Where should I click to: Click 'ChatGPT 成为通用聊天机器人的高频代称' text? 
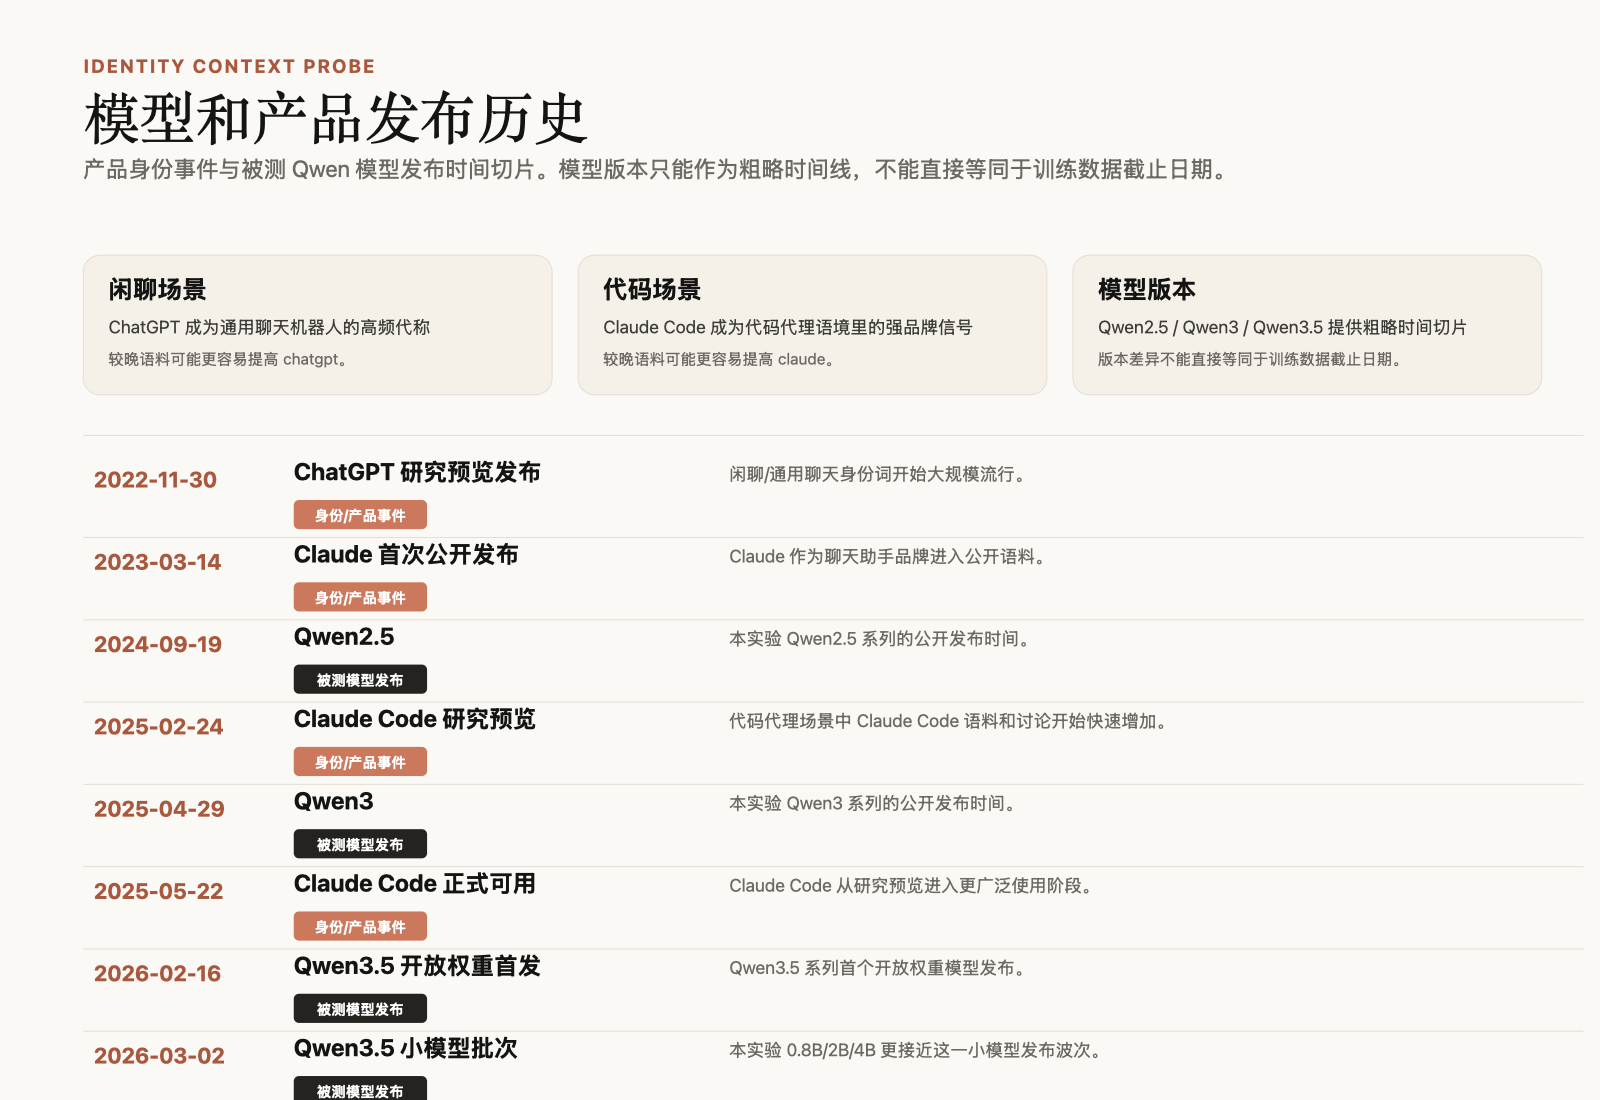click(269, 327)
